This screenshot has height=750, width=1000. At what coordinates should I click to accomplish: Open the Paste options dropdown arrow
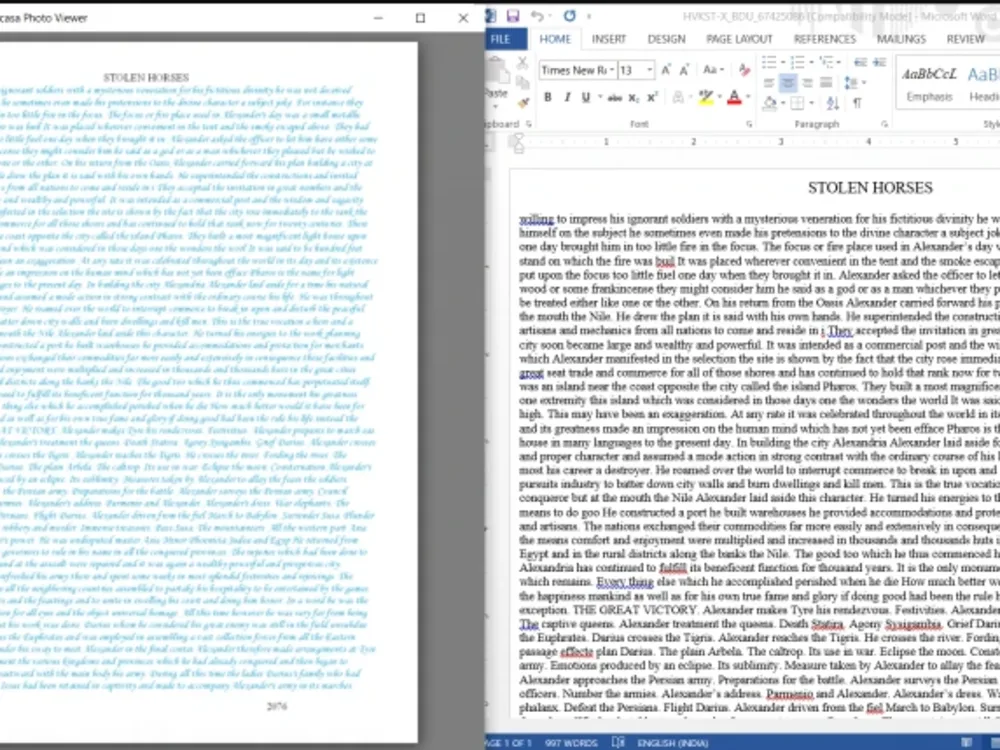tap(495, 105)
